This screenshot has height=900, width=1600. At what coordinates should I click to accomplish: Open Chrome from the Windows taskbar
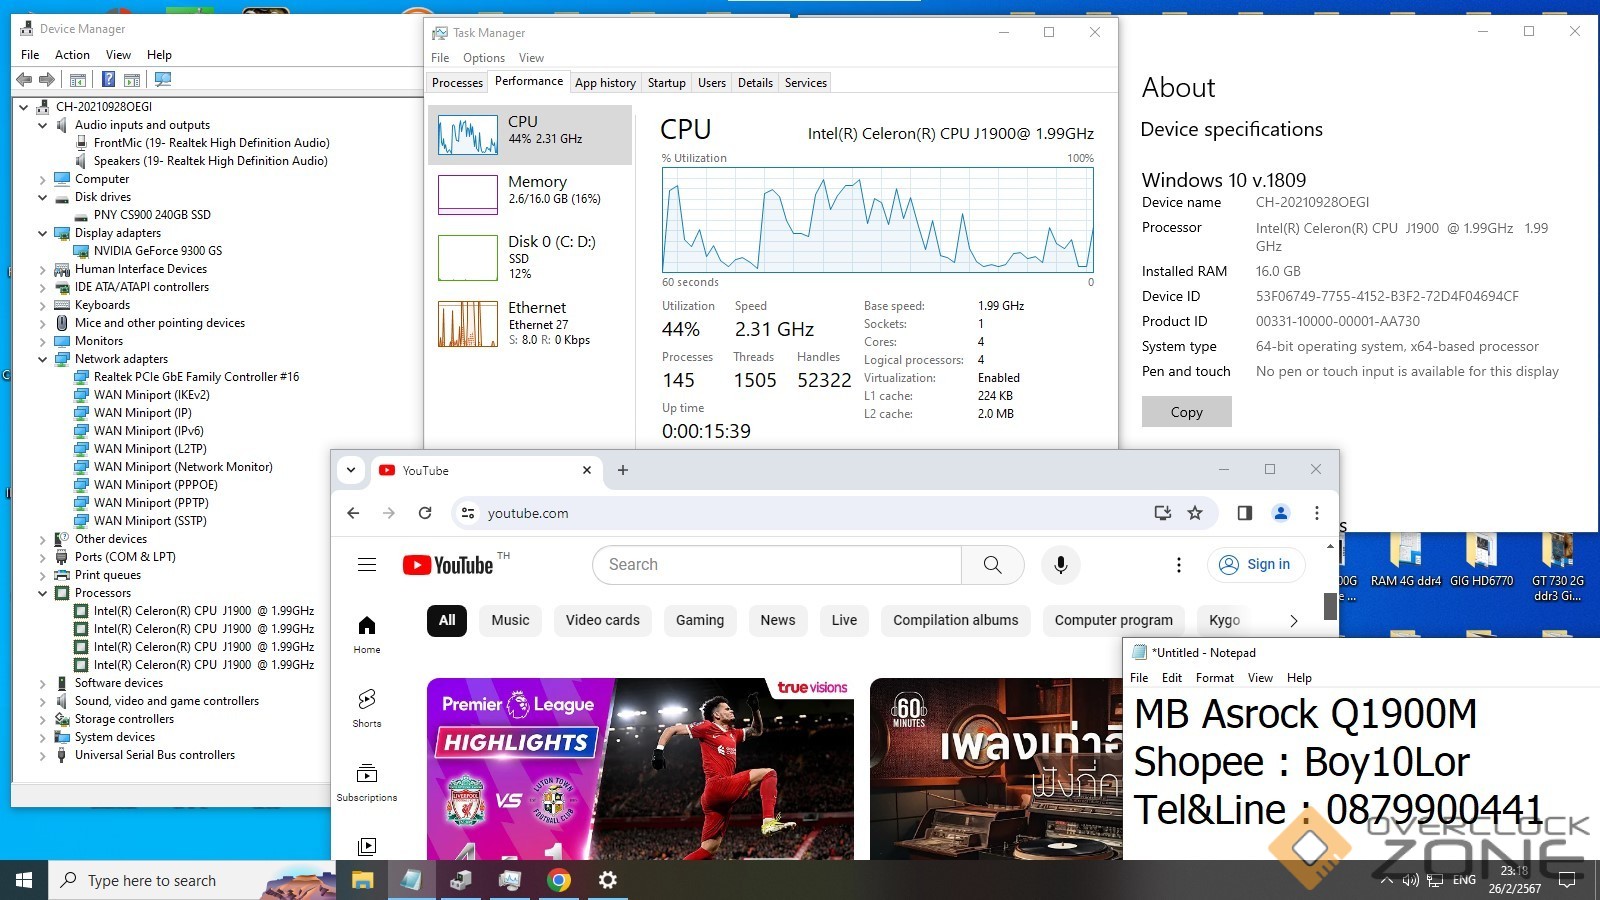[x=559, y=880]
